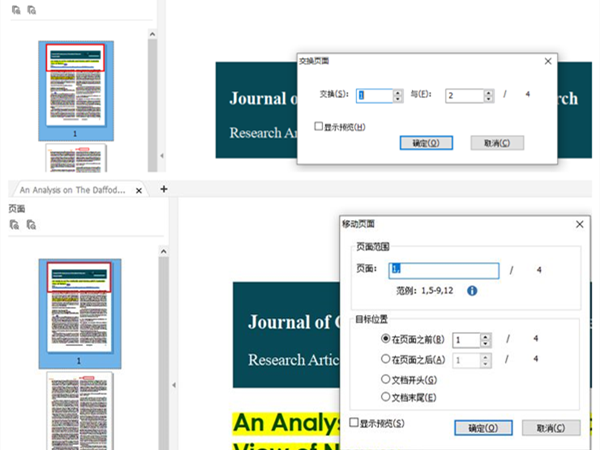Click the blue info icon beside 范例

[472, 290]
